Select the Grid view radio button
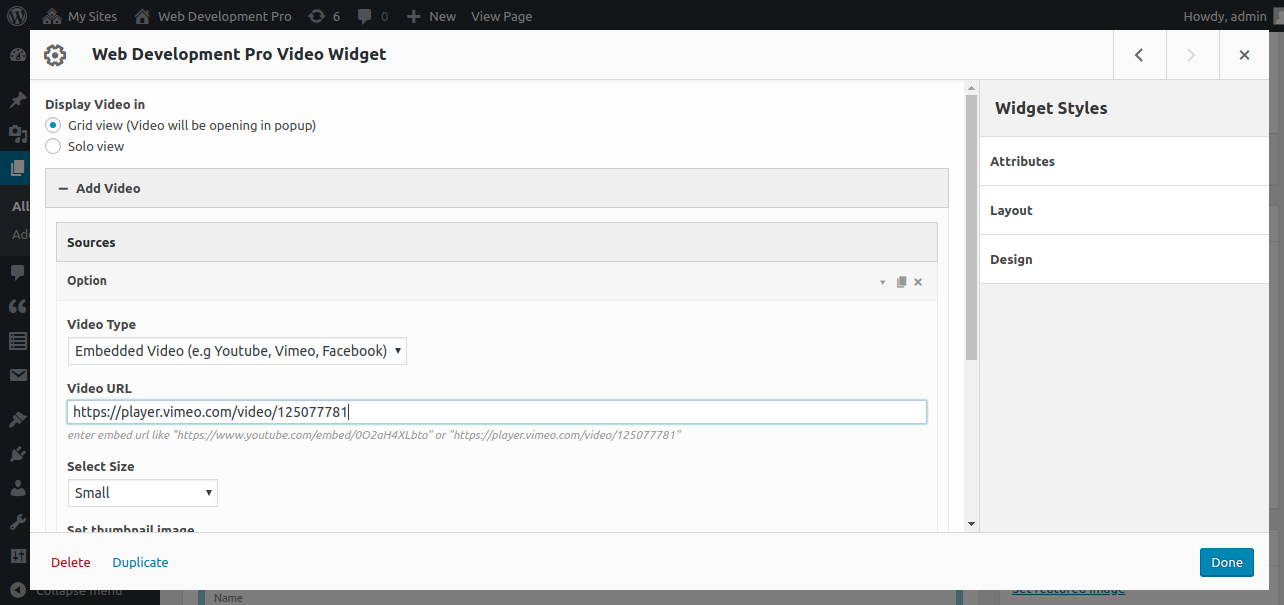Viewport: 1284px width, 605px height. (x=53, y=125)
